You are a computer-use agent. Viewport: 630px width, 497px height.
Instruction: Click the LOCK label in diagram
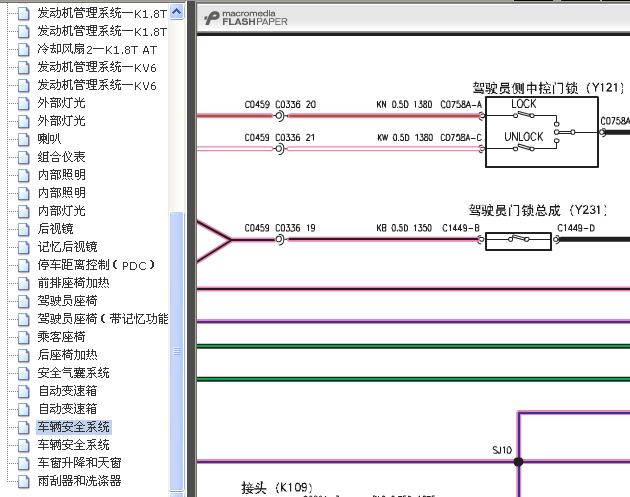point(524,104)
